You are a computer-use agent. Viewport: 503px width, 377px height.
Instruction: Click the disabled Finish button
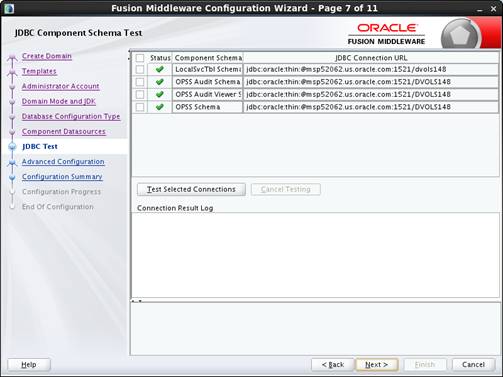425,365
